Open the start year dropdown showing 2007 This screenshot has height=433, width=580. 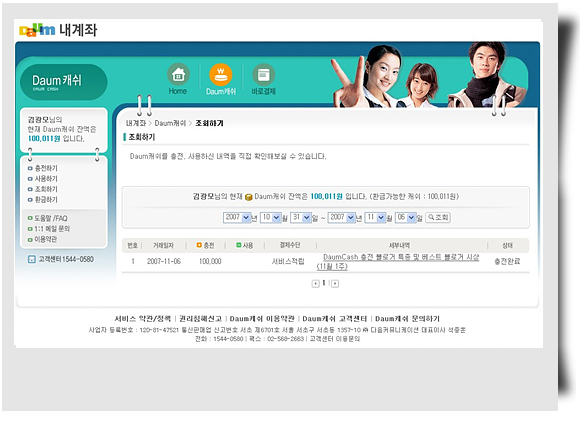pos(237,217)
